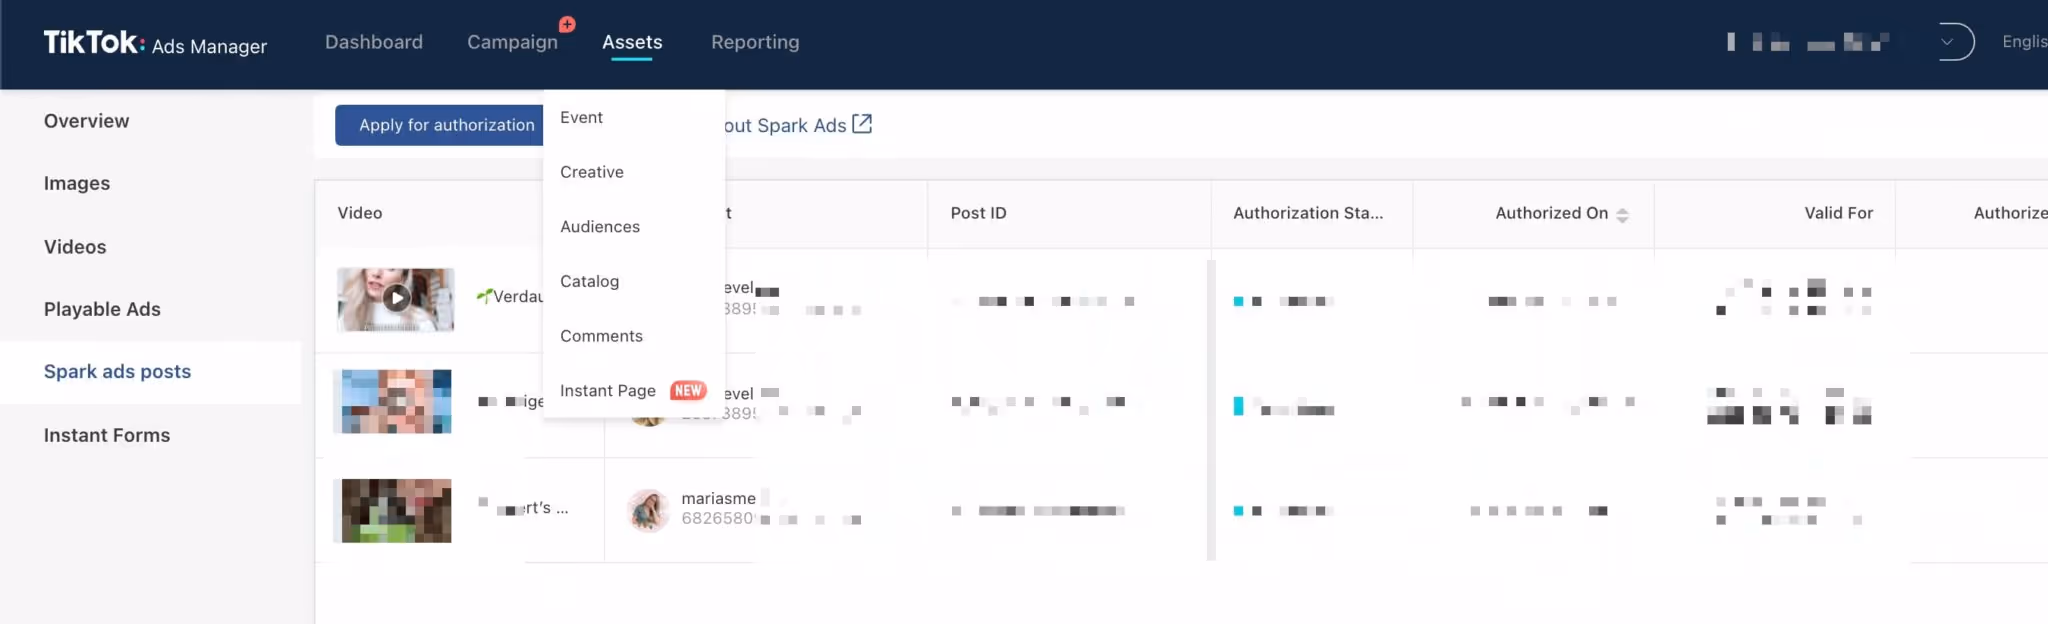Screen dimensions: 2048x624
Task: Click Apply for authorization button
Action: coord(440,125)
